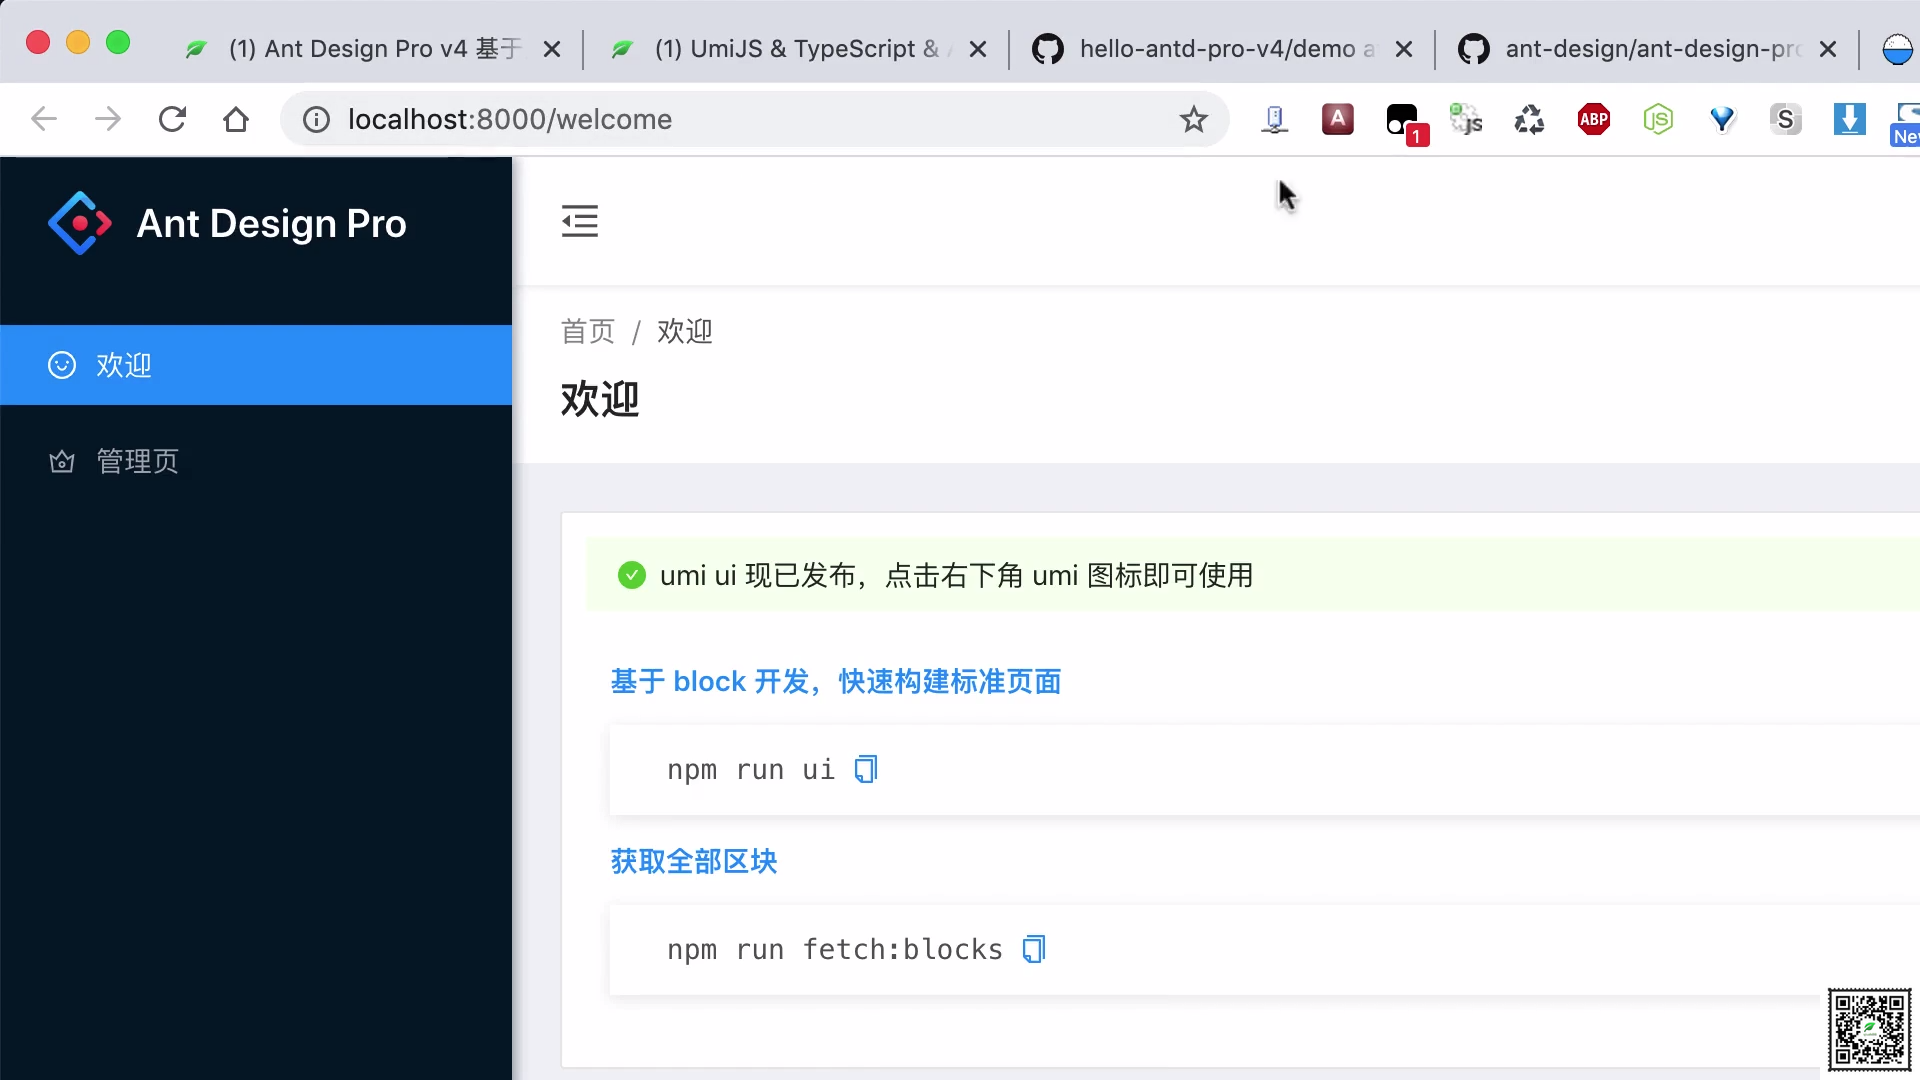Copy the 'npm run ui' command

pos(866,769)
